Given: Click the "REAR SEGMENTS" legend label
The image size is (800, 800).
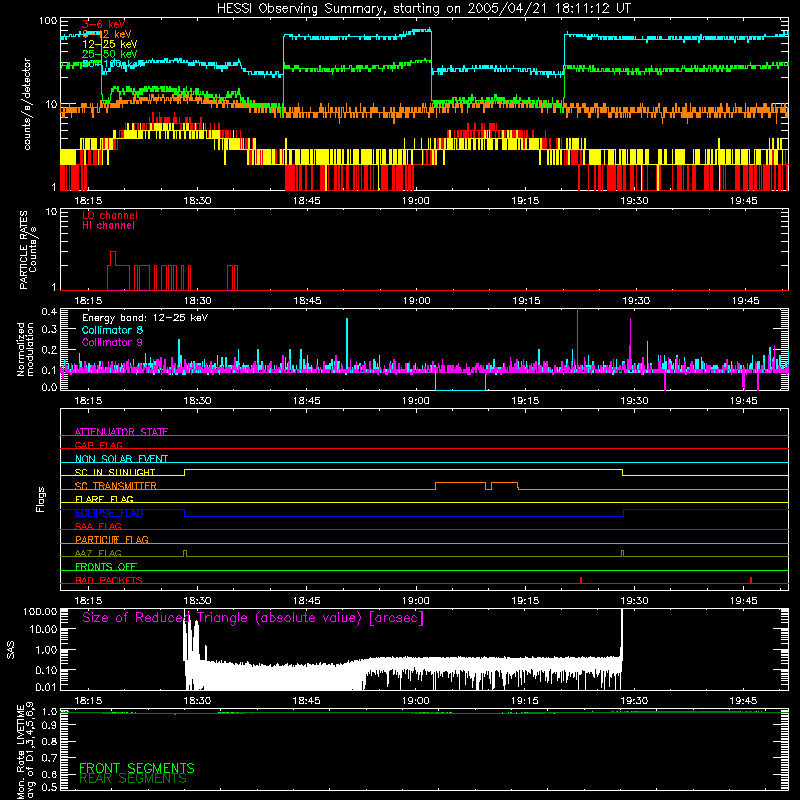Looking at the screenshot, I should 133,779.
